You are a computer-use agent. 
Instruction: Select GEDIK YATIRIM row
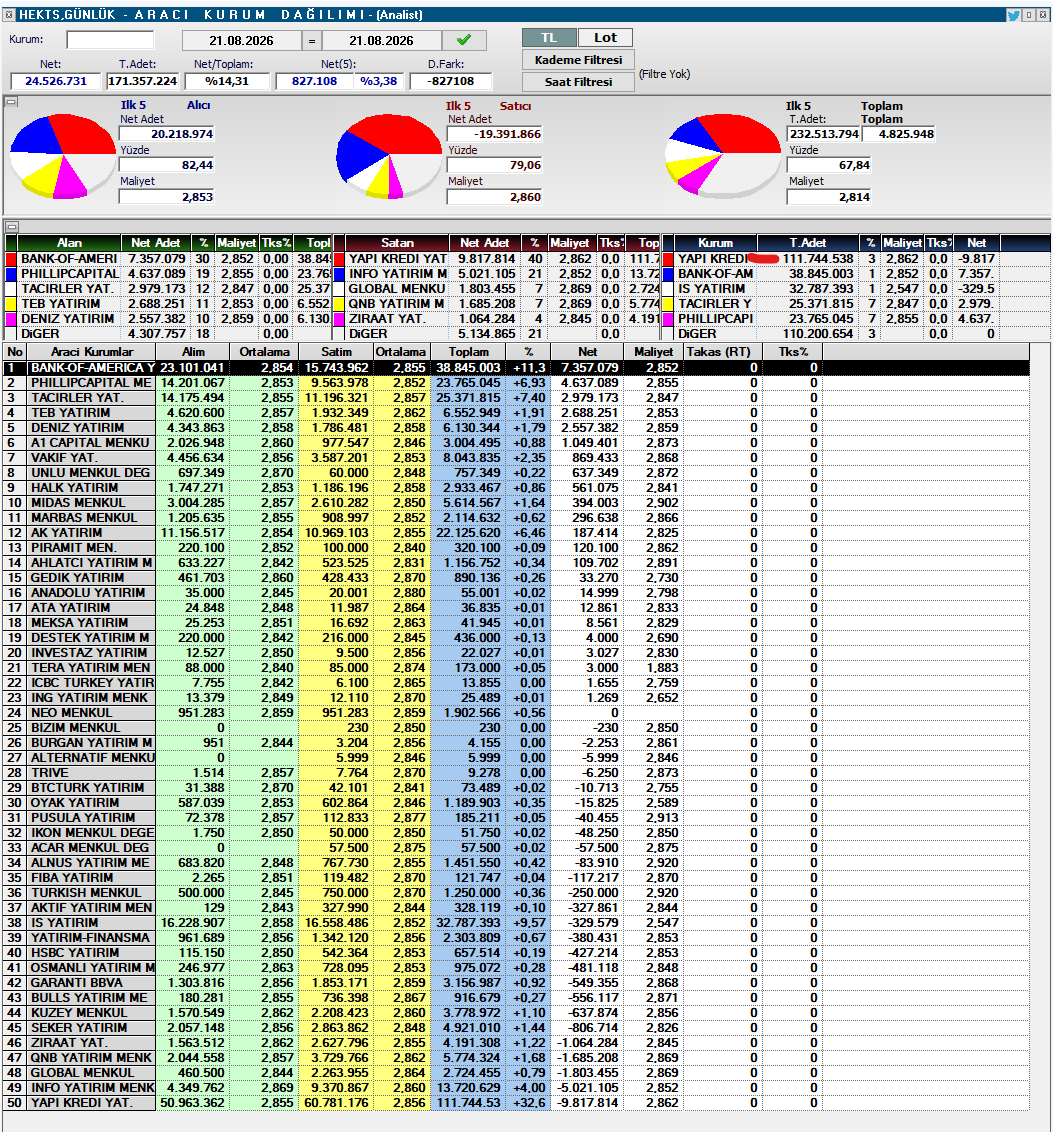[516, 578]
